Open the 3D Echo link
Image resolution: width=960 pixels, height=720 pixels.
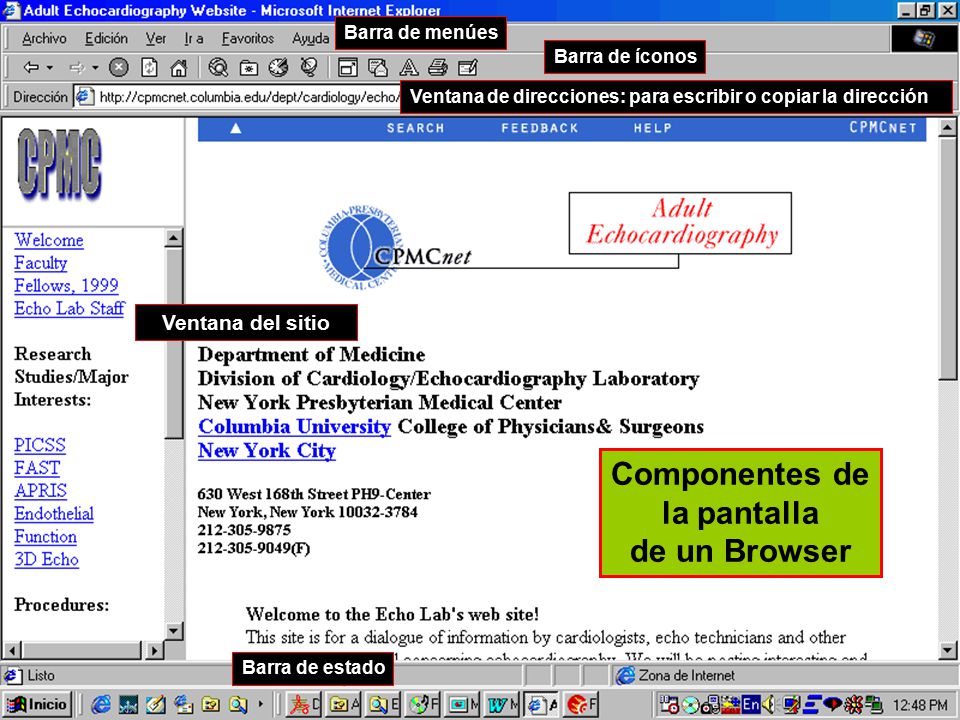coord(47,560)
